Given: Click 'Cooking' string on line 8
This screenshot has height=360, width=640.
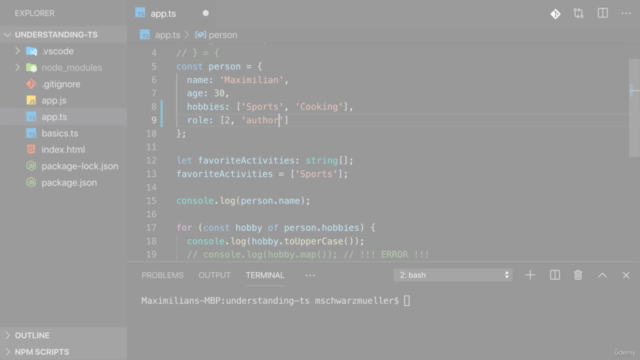Looking at the screenshot, I should [319, 107].
